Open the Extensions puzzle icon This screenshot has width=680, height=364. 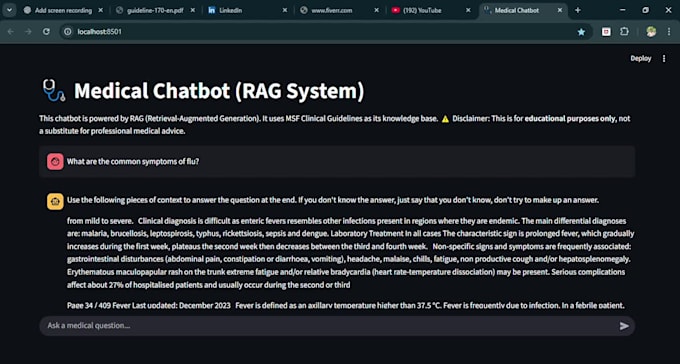click(x=624, y=32)
